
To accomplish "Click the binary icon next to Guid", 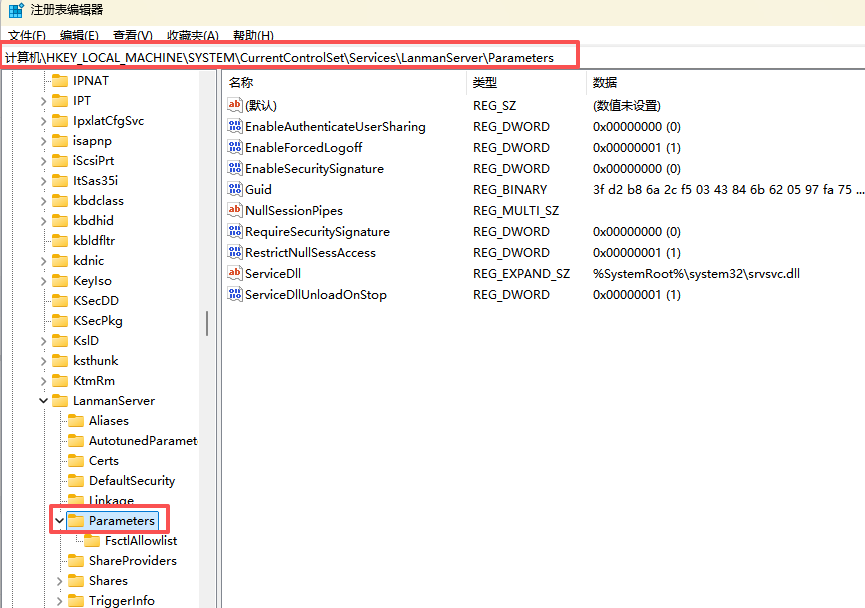I will tap(235, 190).
